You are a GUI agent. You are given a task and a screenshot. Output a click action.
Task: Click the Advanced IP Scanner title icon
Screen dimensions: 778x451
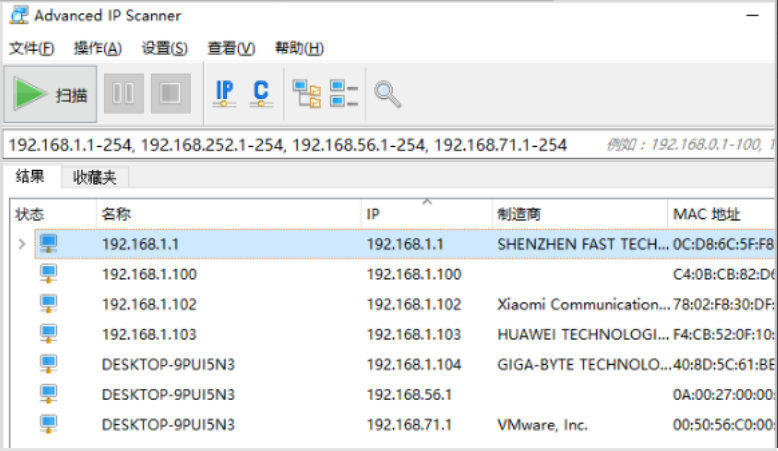(x=18, y=16)
